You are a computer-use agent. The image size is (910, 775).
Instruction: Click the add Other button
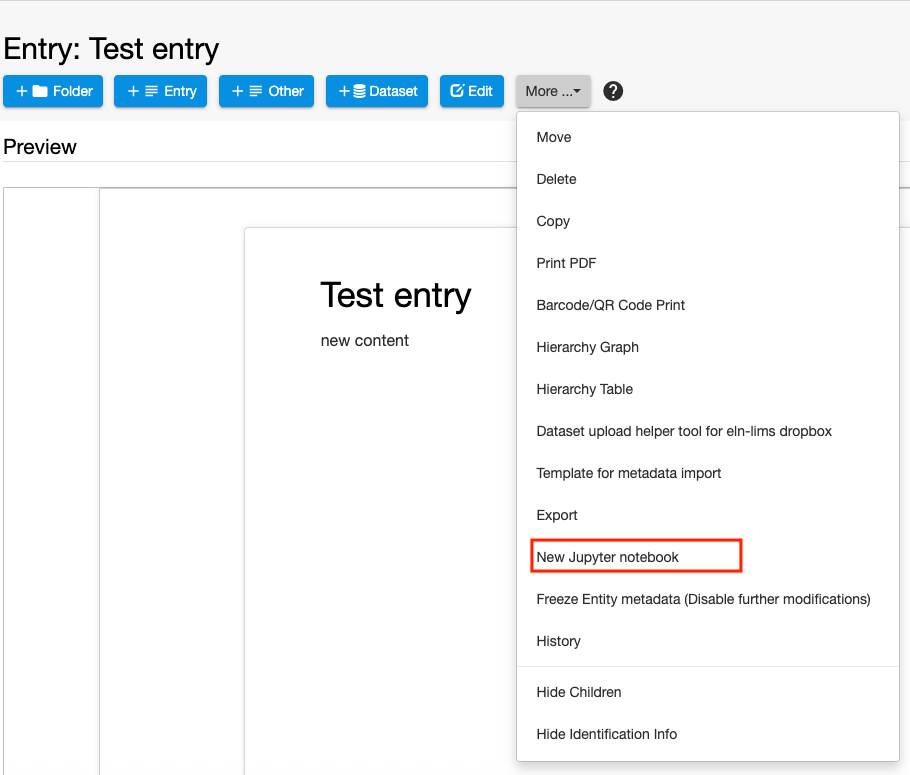tap(266, 91)
